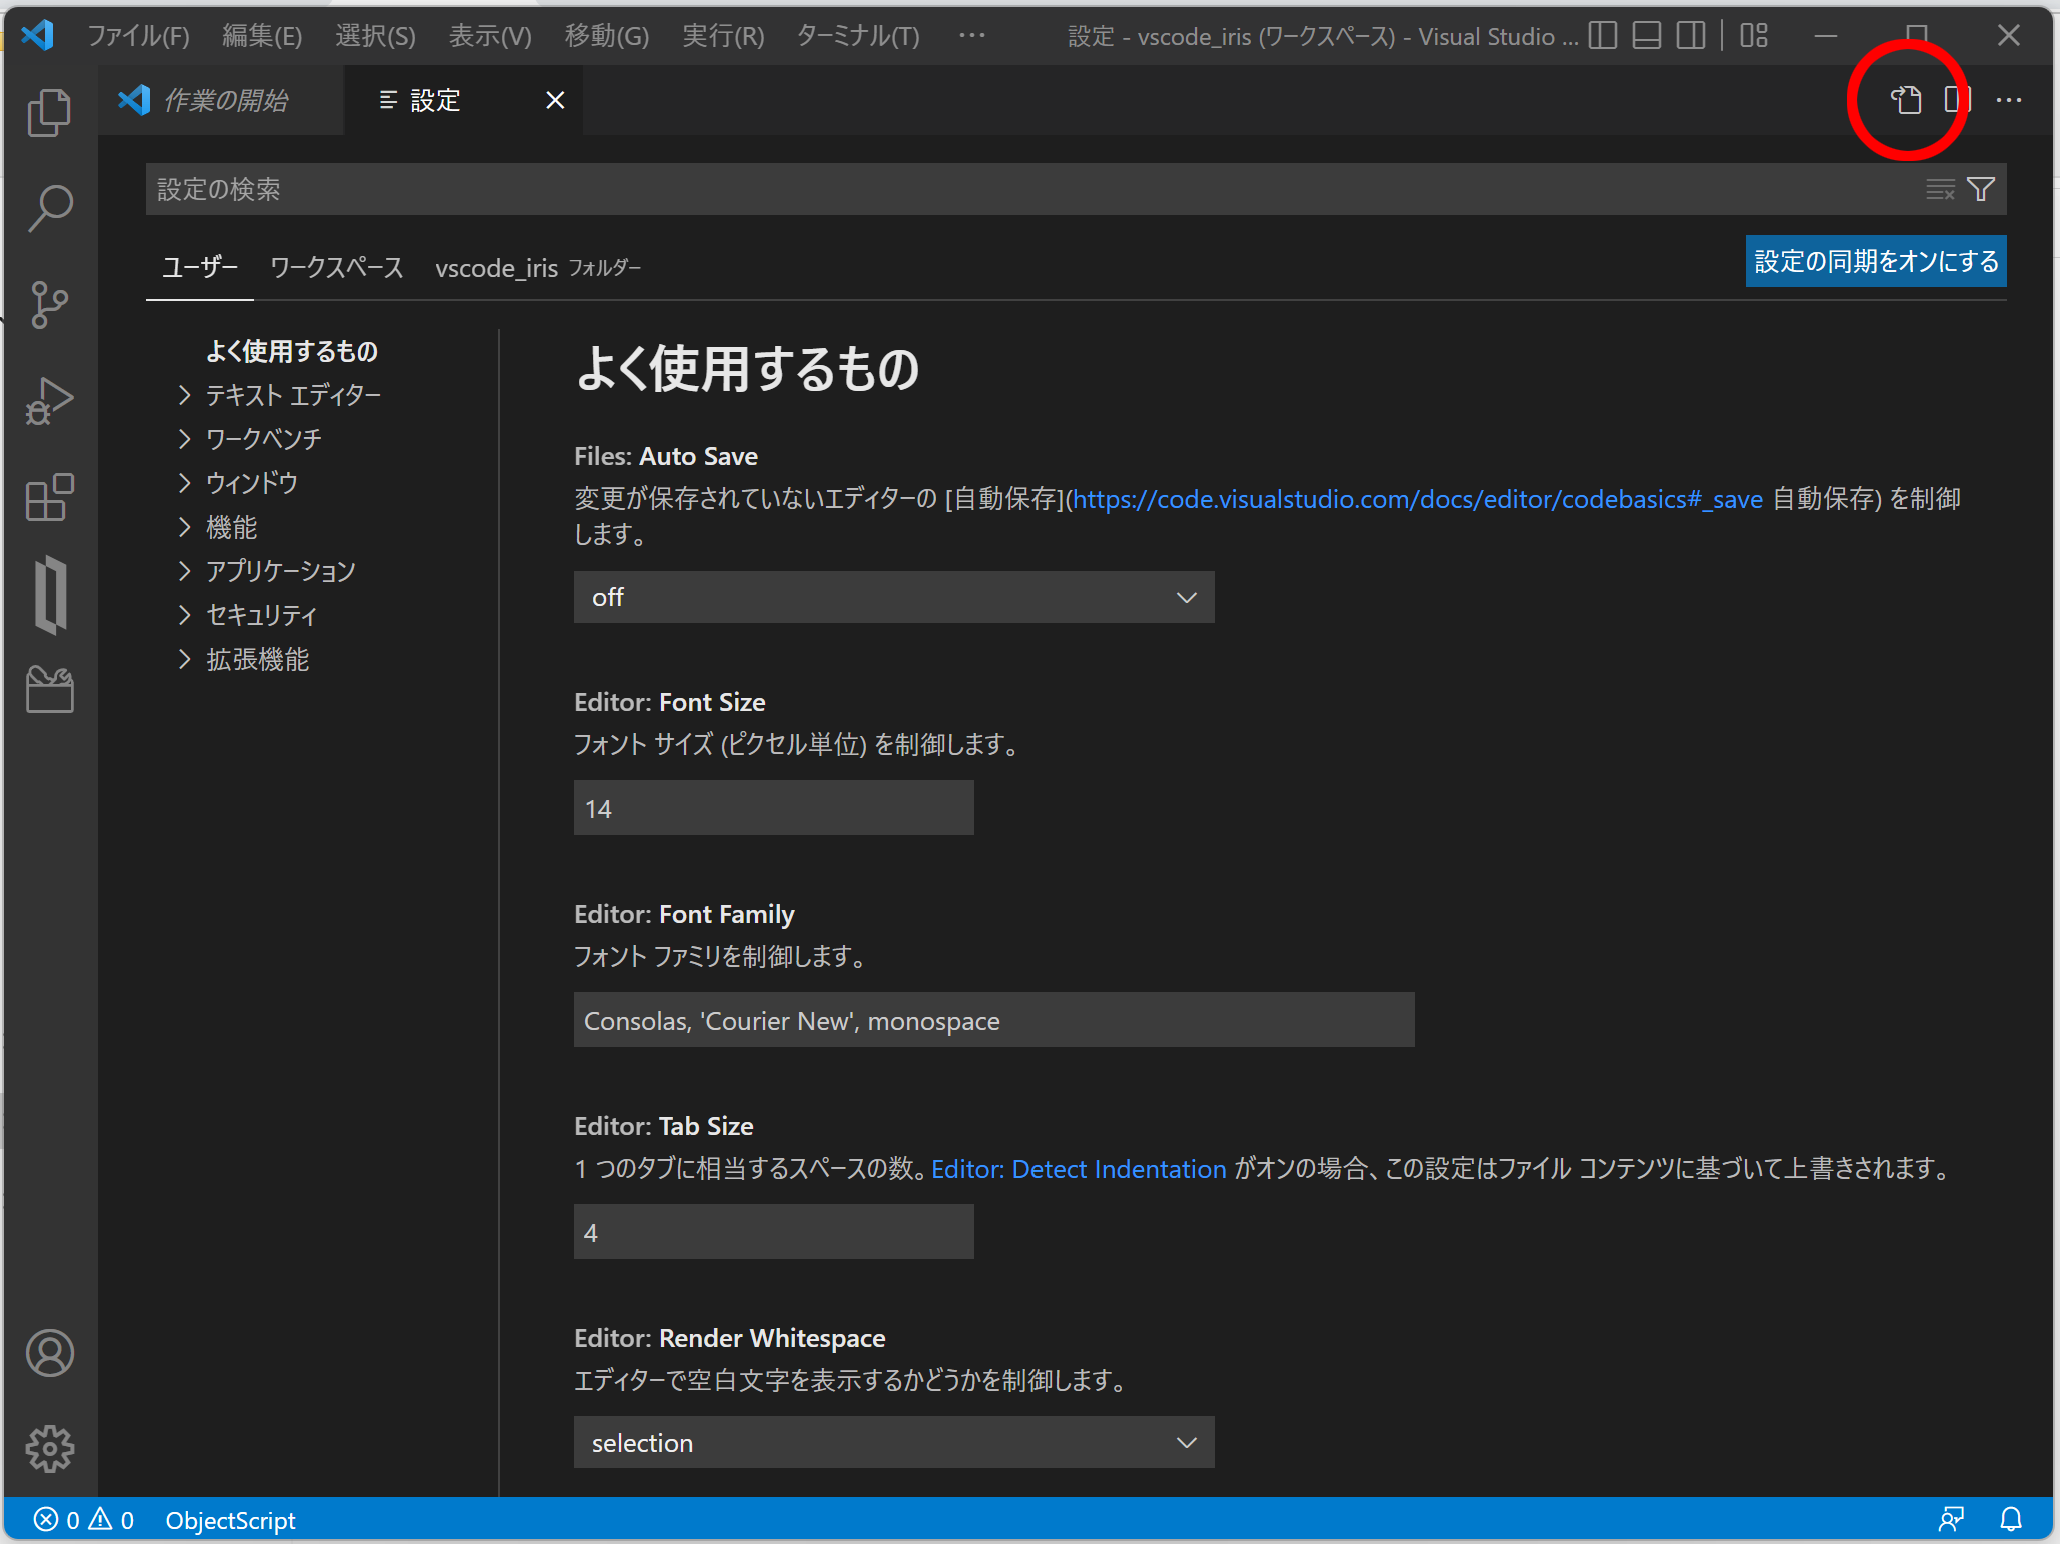Switch to the ワークスペース settings tab
2060x1544 pixels.
(336, 268)
